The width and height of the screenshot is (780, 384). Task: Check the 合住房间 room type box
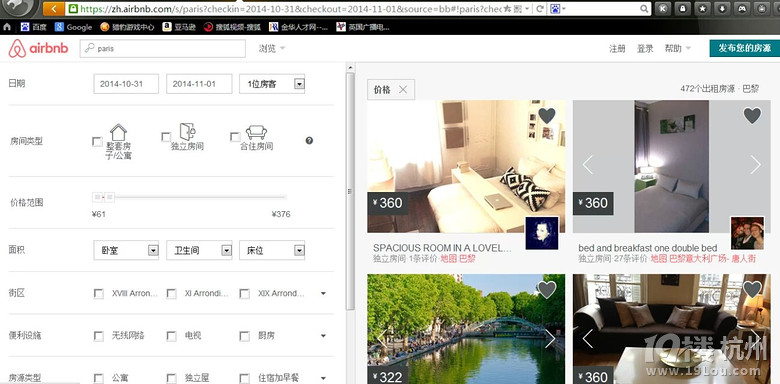click(235, 137)
